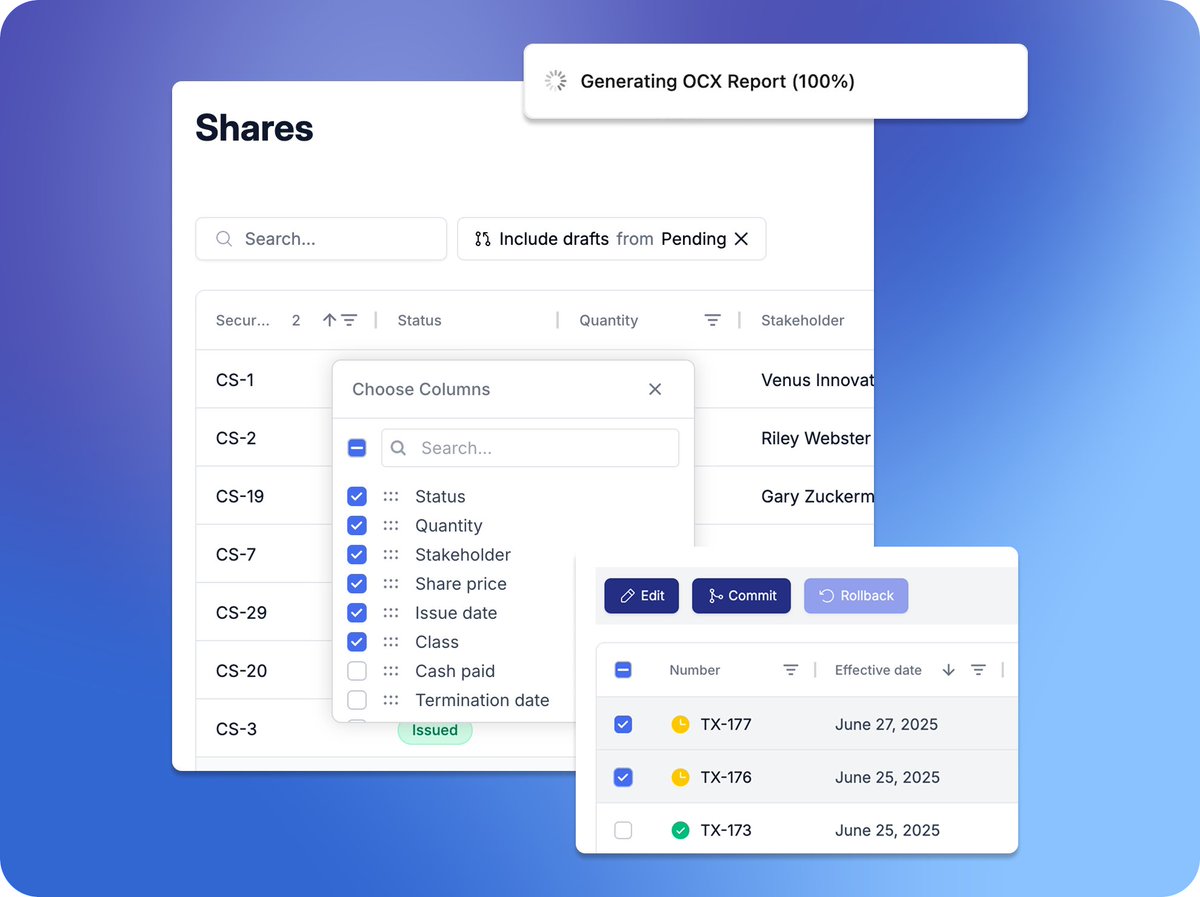The height and width of the screenshot is (897, 1200).
Task: Click the green check icon for TX-173
Action: coord(680,830)
